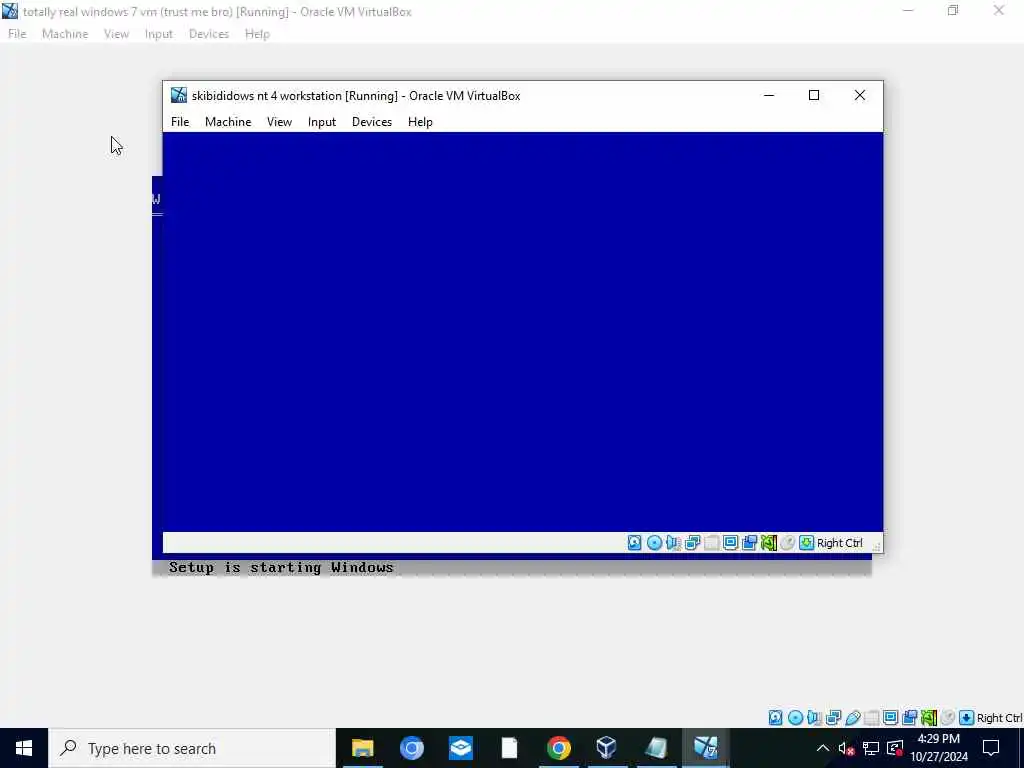The image size is (1024, 768).
Task: Click display settings icon in skibididows status bar
Action: 730,543
